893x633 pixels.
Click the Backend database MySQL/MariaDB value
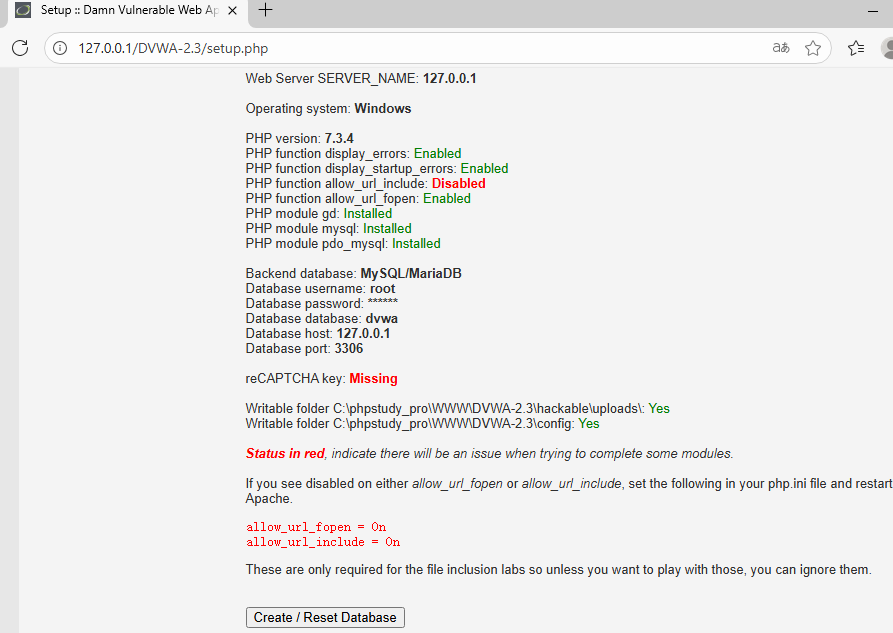point(411,273)
